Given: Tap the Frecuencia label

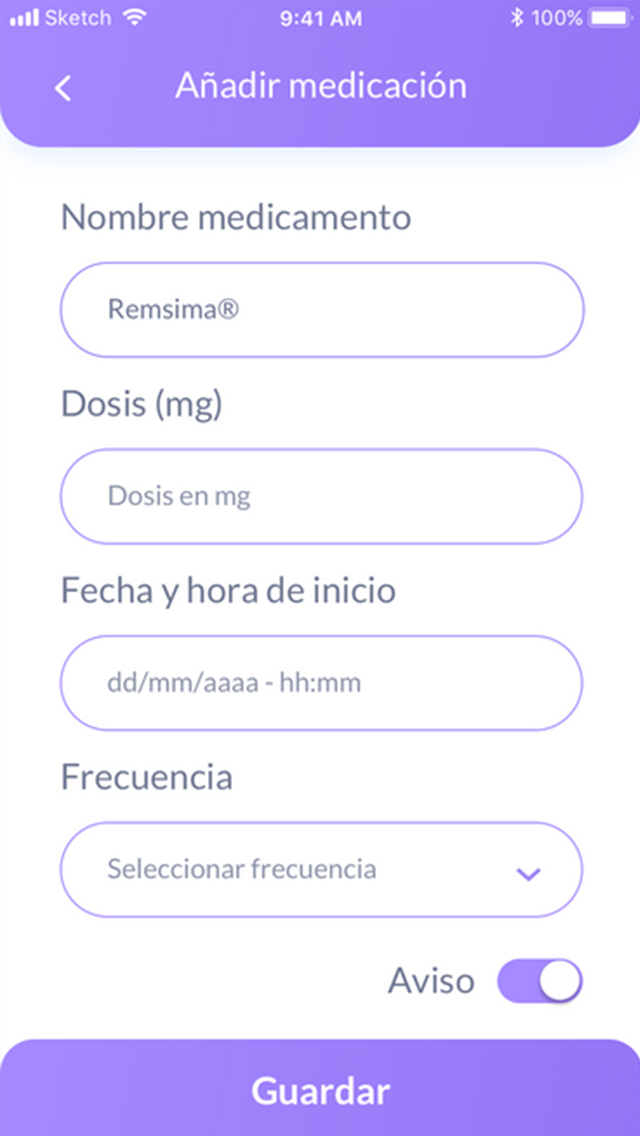Looking at the screenshot, I should click(146, 777).
